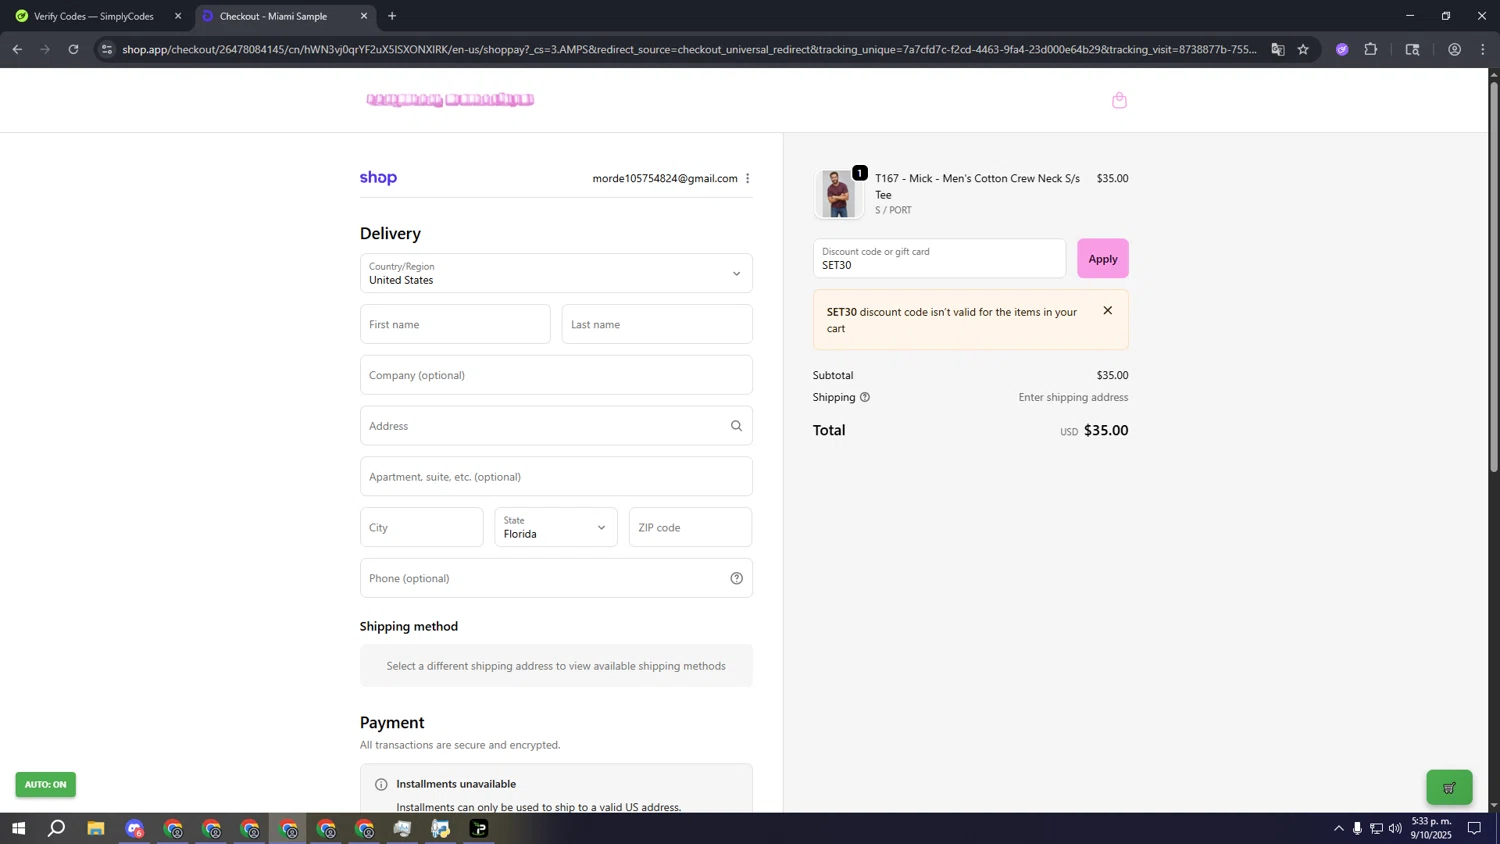Open network settings tray icon
This screenshot has width=1500, height=844.
[1376, 828]
